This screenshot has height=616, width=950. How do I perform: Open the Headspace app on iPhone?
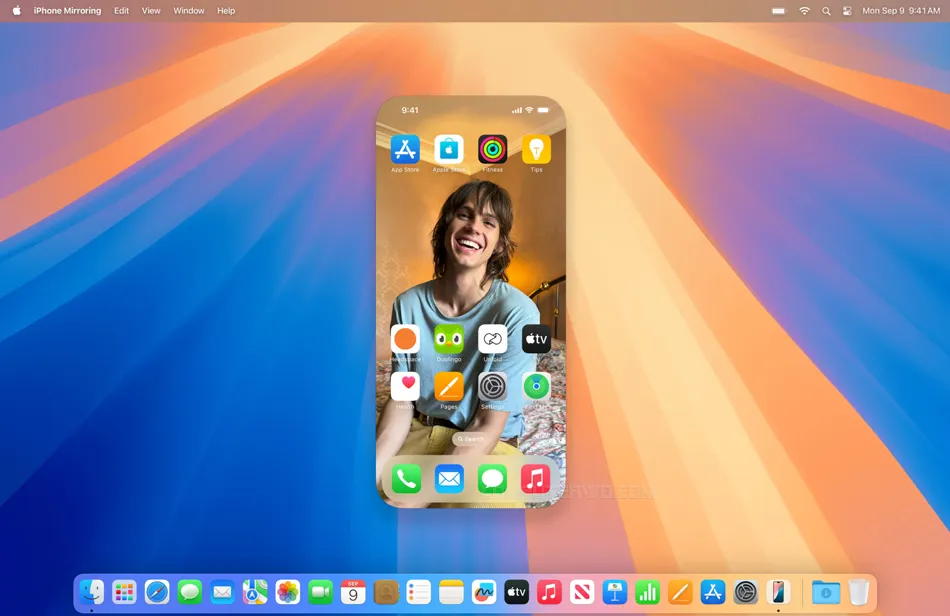coord(405,339)
